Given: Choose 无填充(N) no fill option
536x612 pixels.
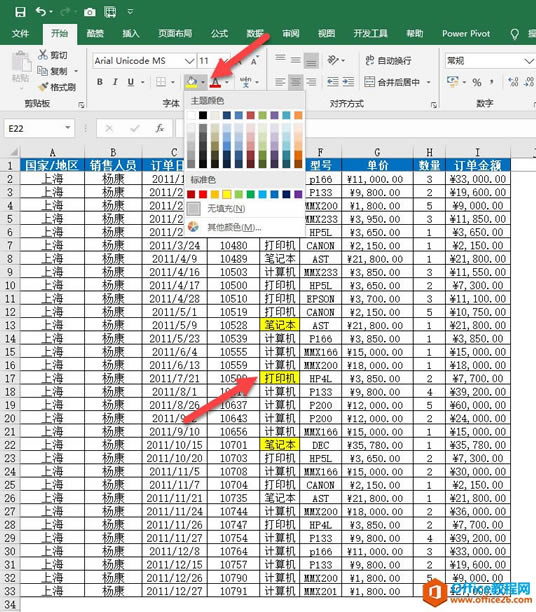Looking at the screenshot, I should pyautogui.click(x=245, y=209).
